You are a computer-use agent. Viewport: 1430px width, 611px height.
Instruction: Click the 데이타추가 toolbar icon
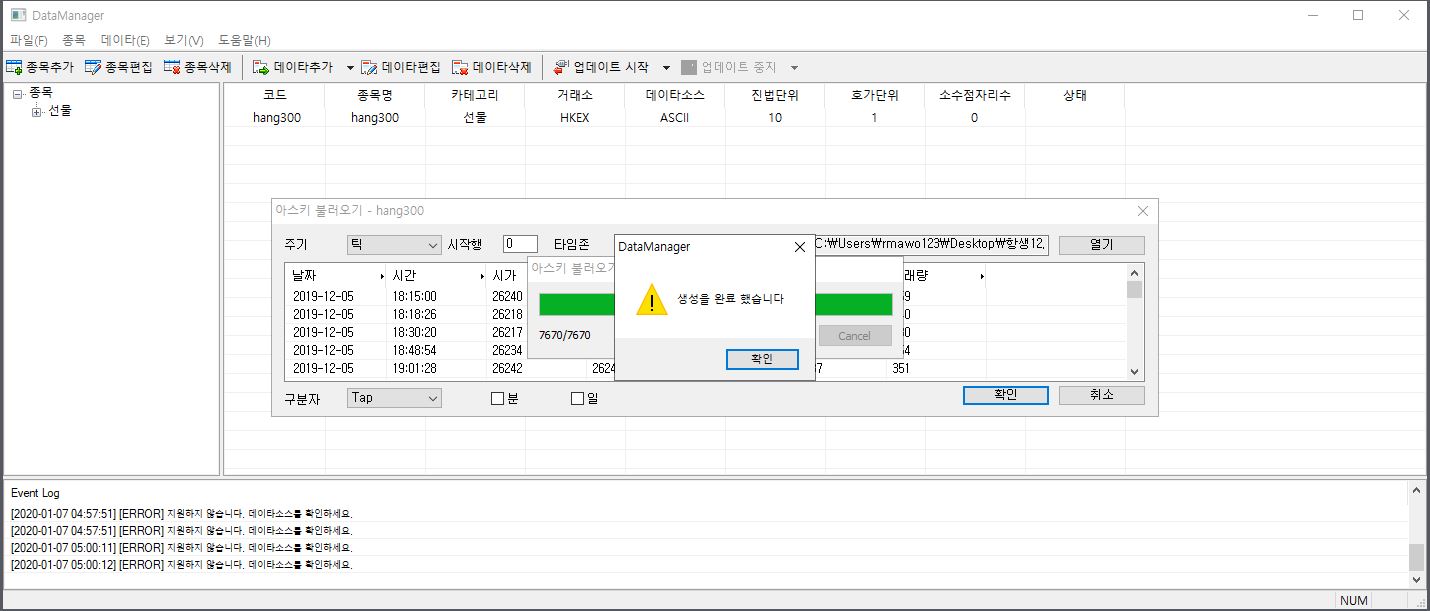[261, 67]
